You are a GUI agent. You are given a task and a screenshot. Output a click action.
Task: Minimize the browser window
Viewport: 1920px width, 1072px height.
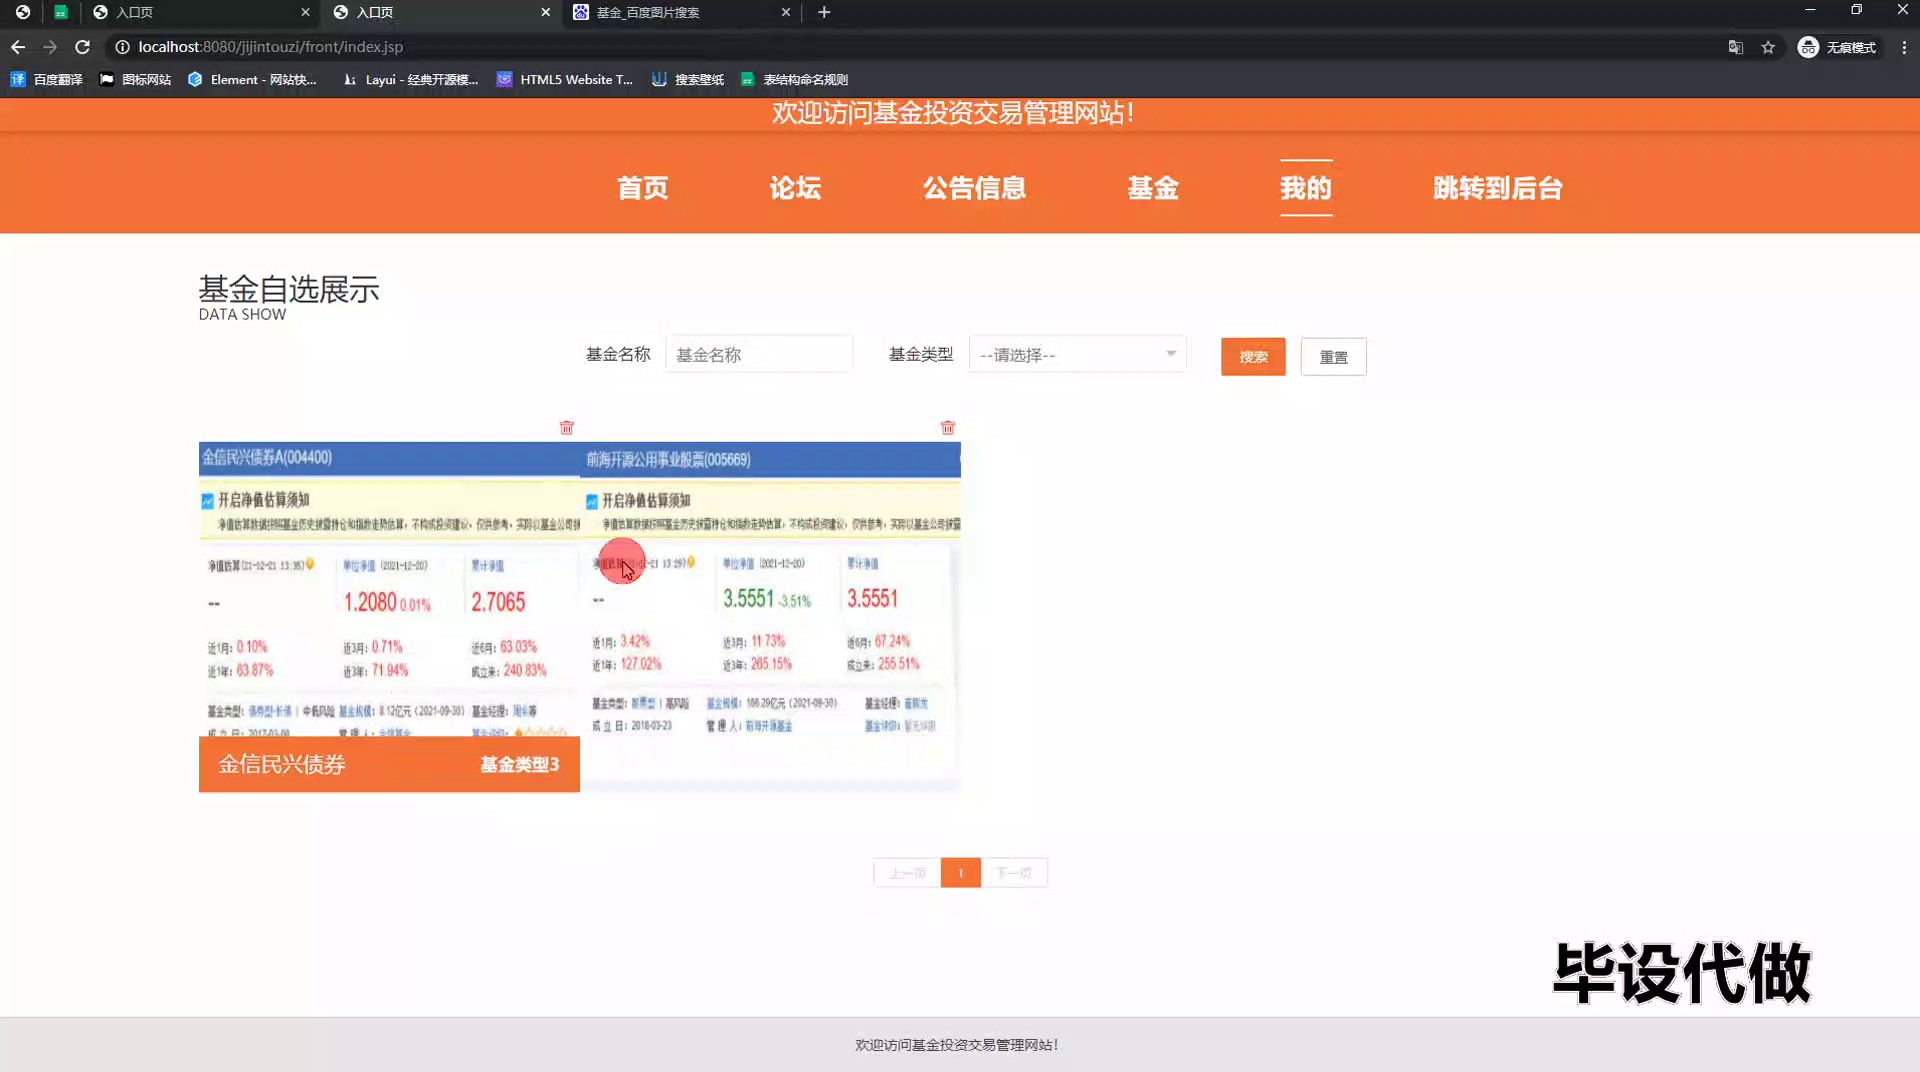[x=1810, y=10]
